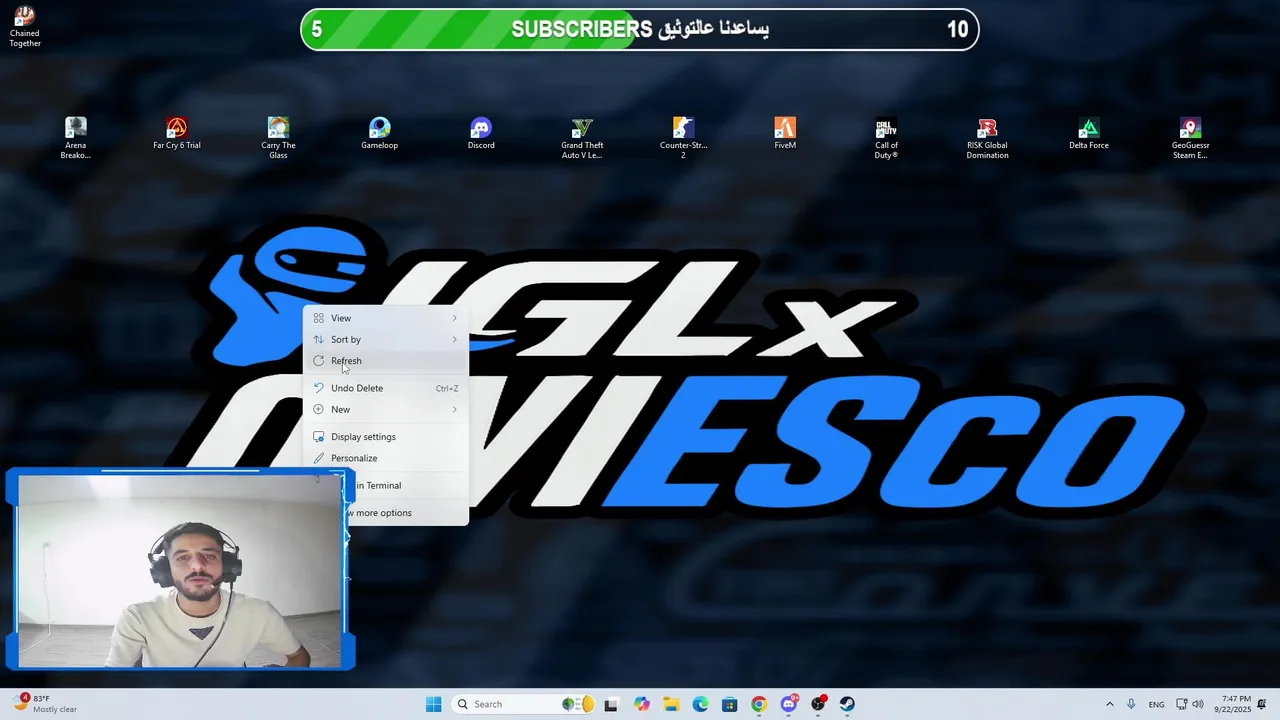This screenshot has width=1280, height=720.
Task: Select the Gameloop desktop icon
Action: [380, 134]
